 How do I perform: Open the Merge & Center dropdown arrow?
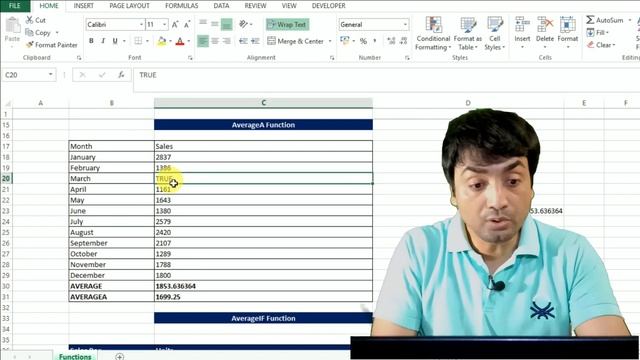pyautogui.click(x=330, y=41)
